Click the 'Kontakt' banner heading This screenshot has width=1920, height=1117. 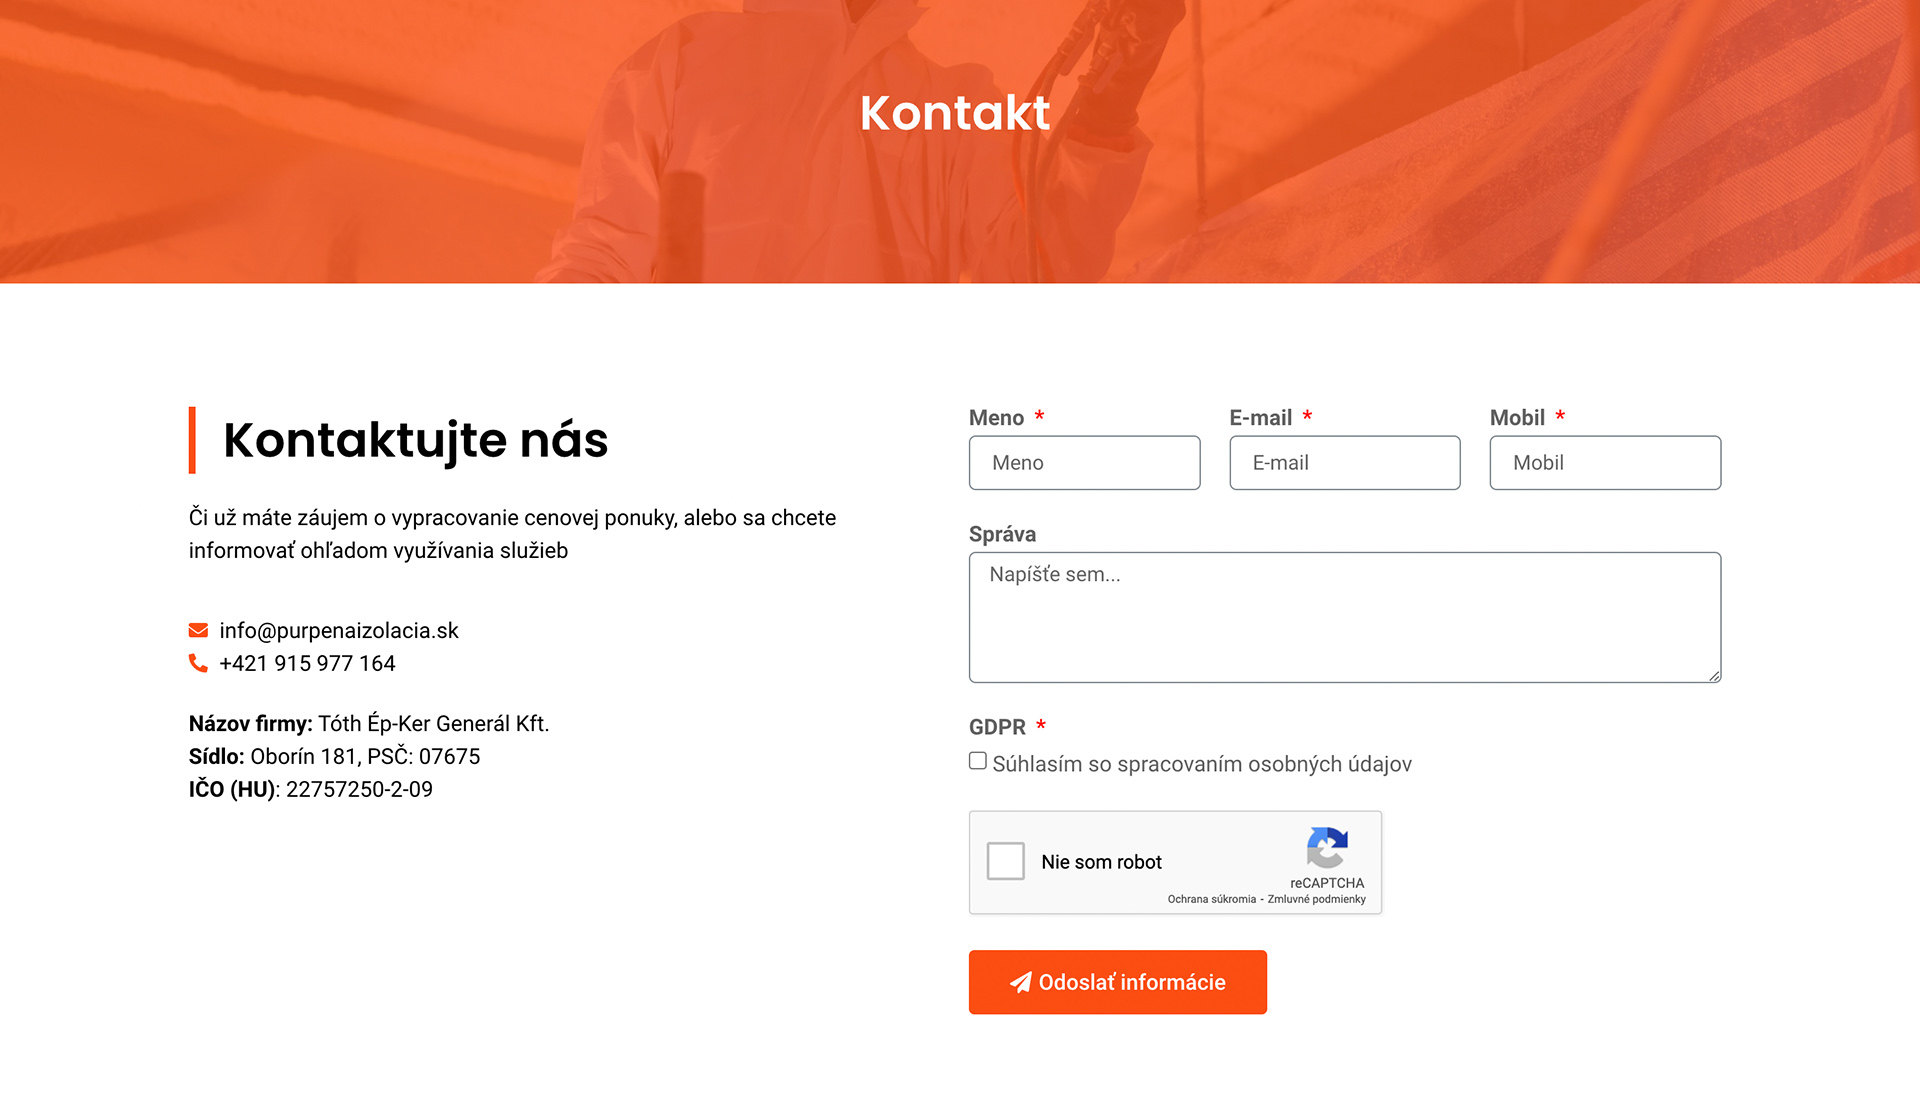click(955, 113)
